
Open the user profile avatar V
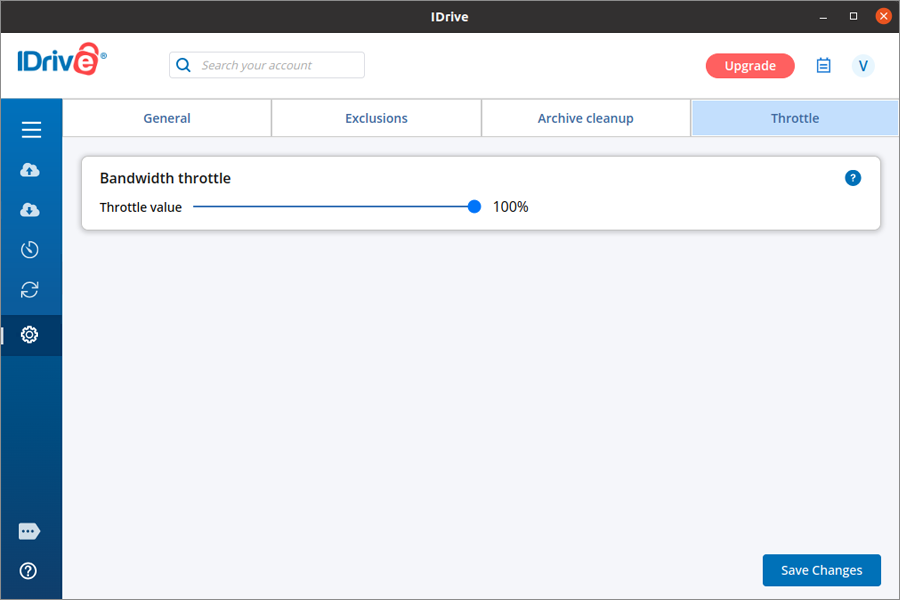coord(863,66)
